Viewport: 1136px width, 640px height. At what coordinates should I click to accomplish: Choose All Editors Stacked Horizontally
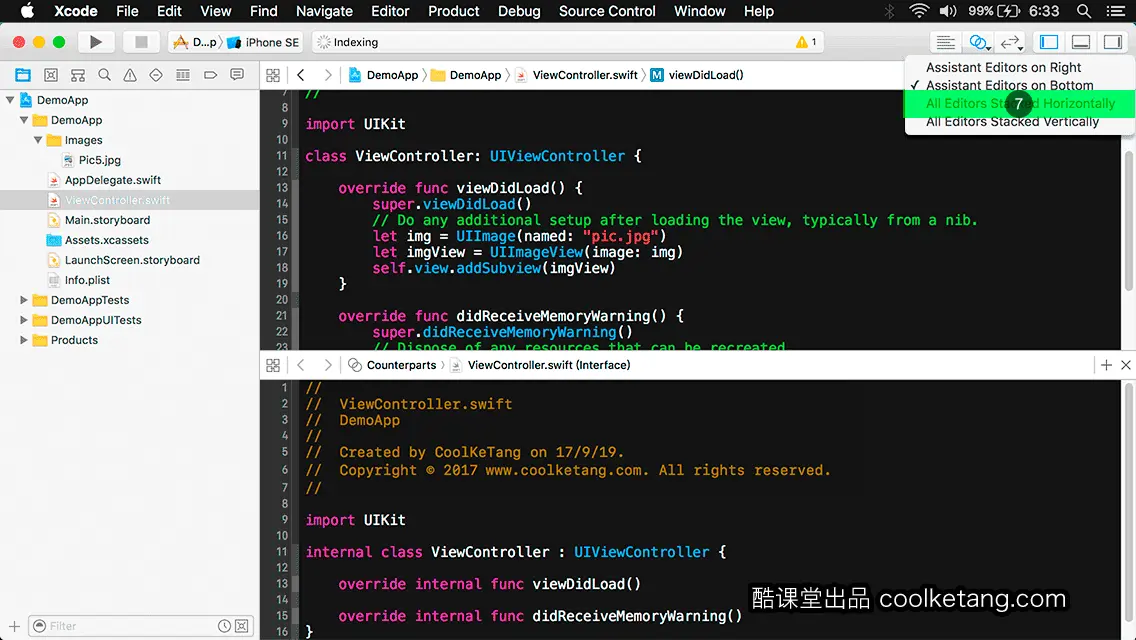pos(1020,104)
